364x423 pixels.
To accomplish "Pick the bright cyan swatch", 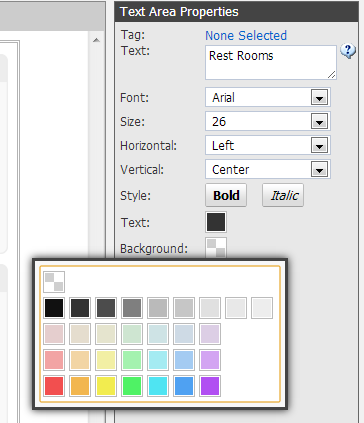I will click(158, 386).
